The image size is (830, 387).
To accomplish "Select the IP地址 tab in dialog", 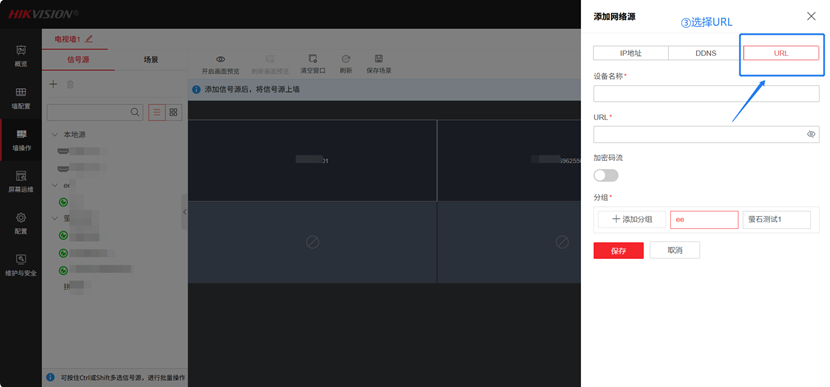I will [x=630, y=53].
